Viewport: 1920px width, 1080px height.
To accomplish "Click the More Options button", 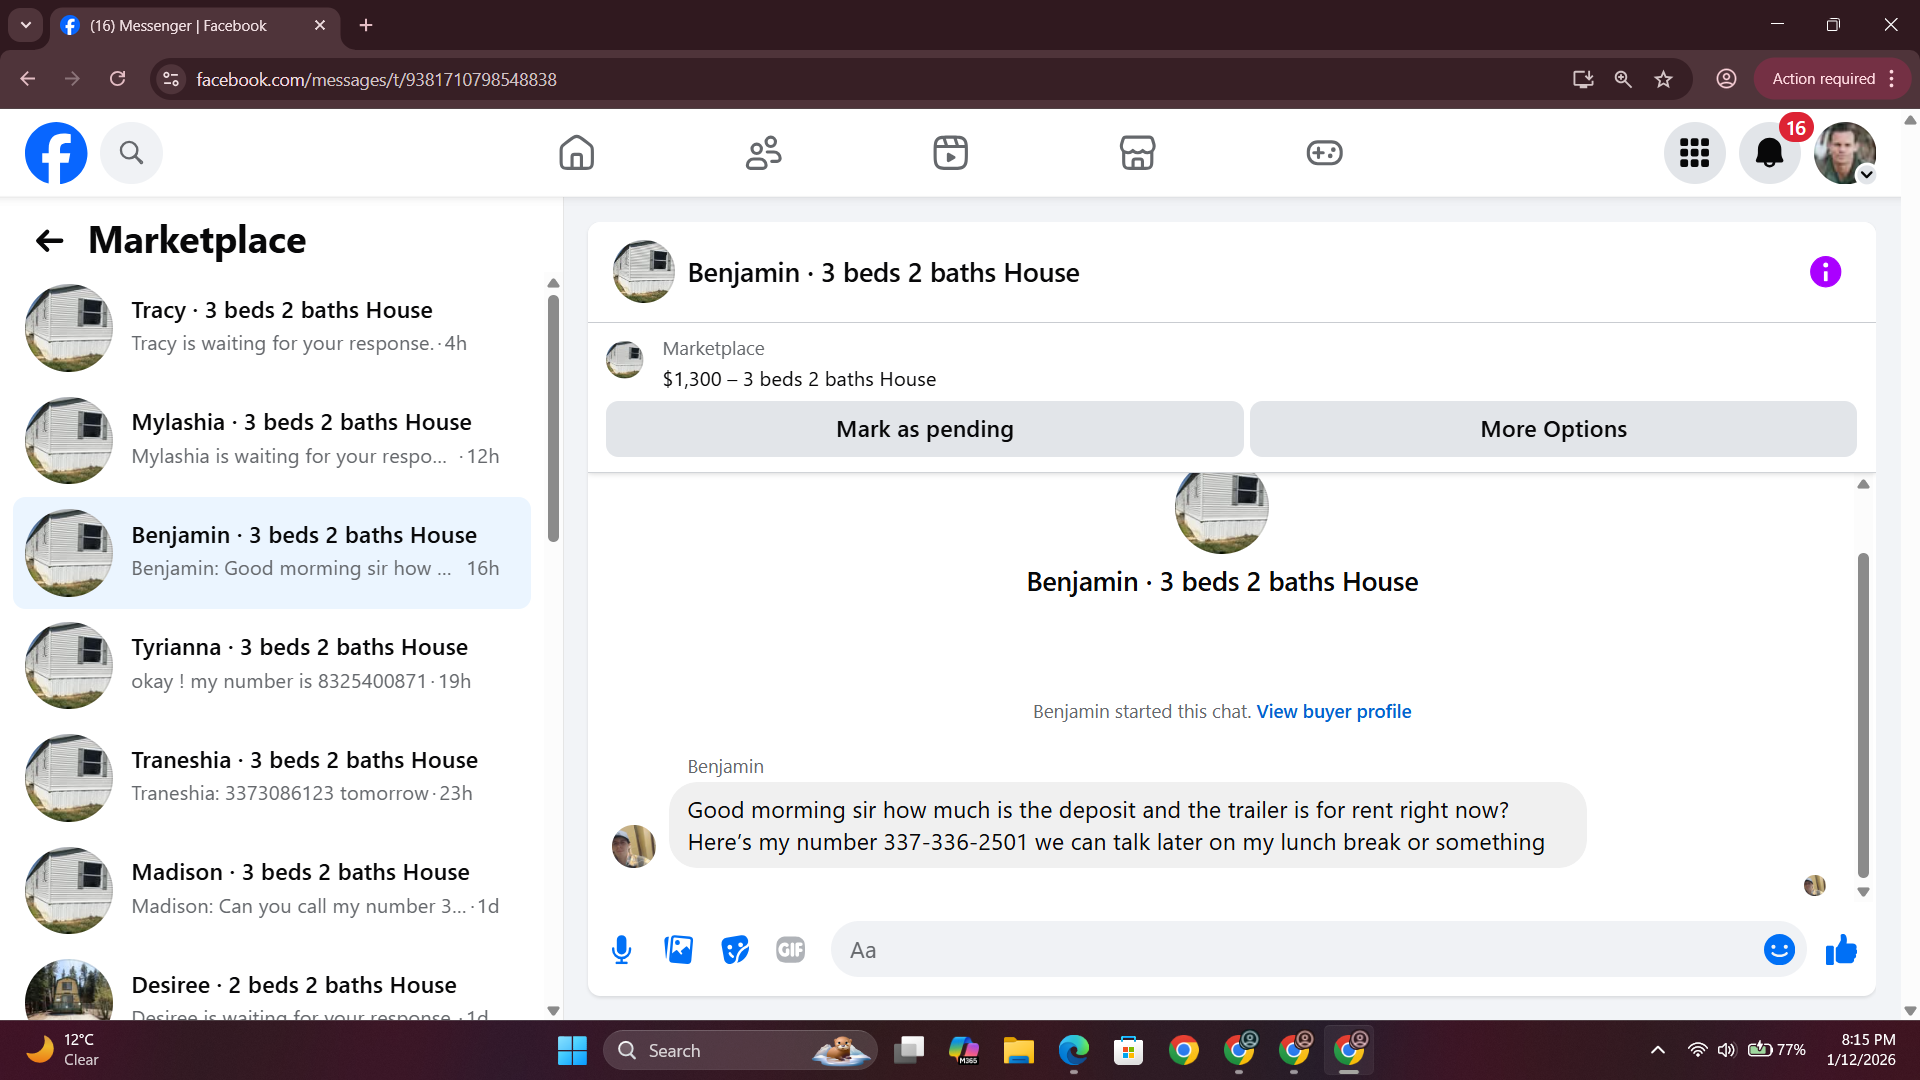I will click(x=1553, y=429).
